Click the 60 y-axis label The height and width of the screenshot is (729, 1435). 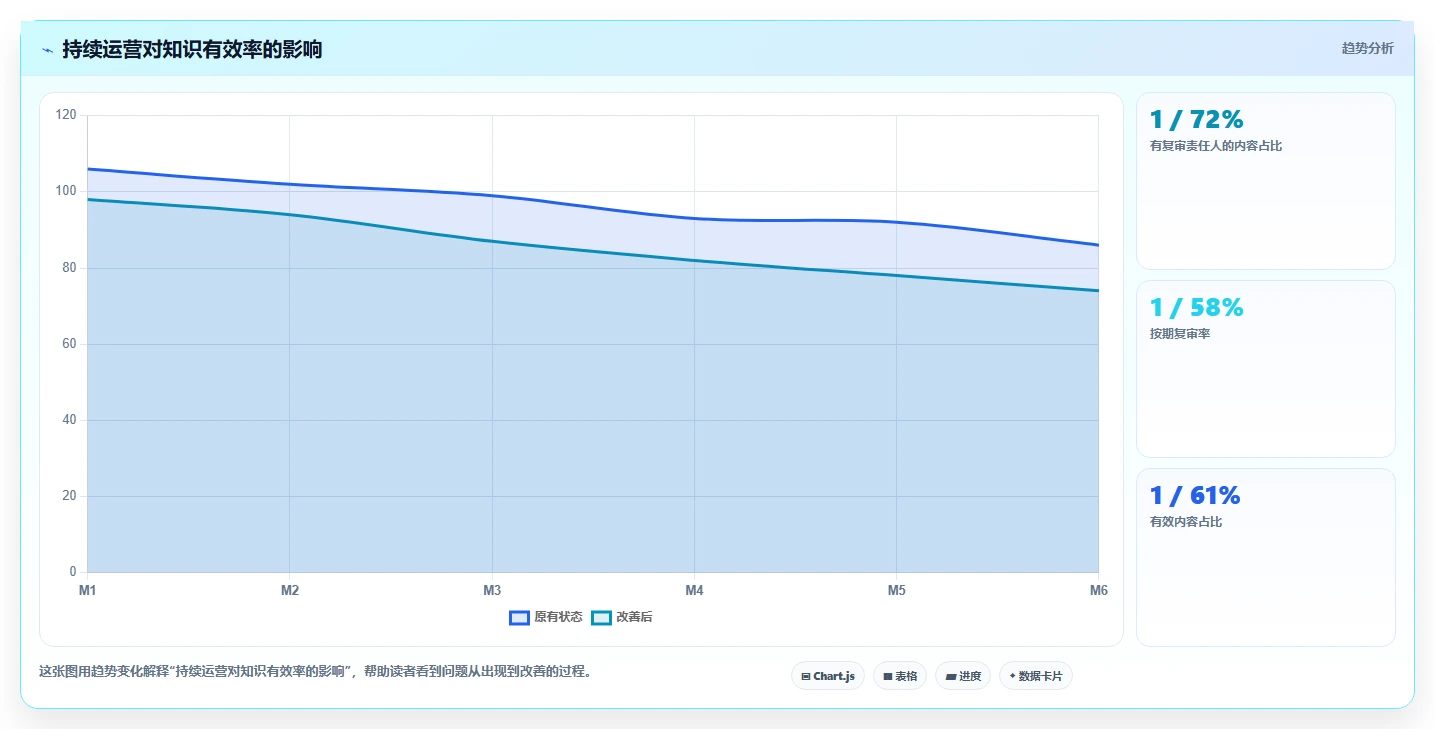(x=69, y=344)
